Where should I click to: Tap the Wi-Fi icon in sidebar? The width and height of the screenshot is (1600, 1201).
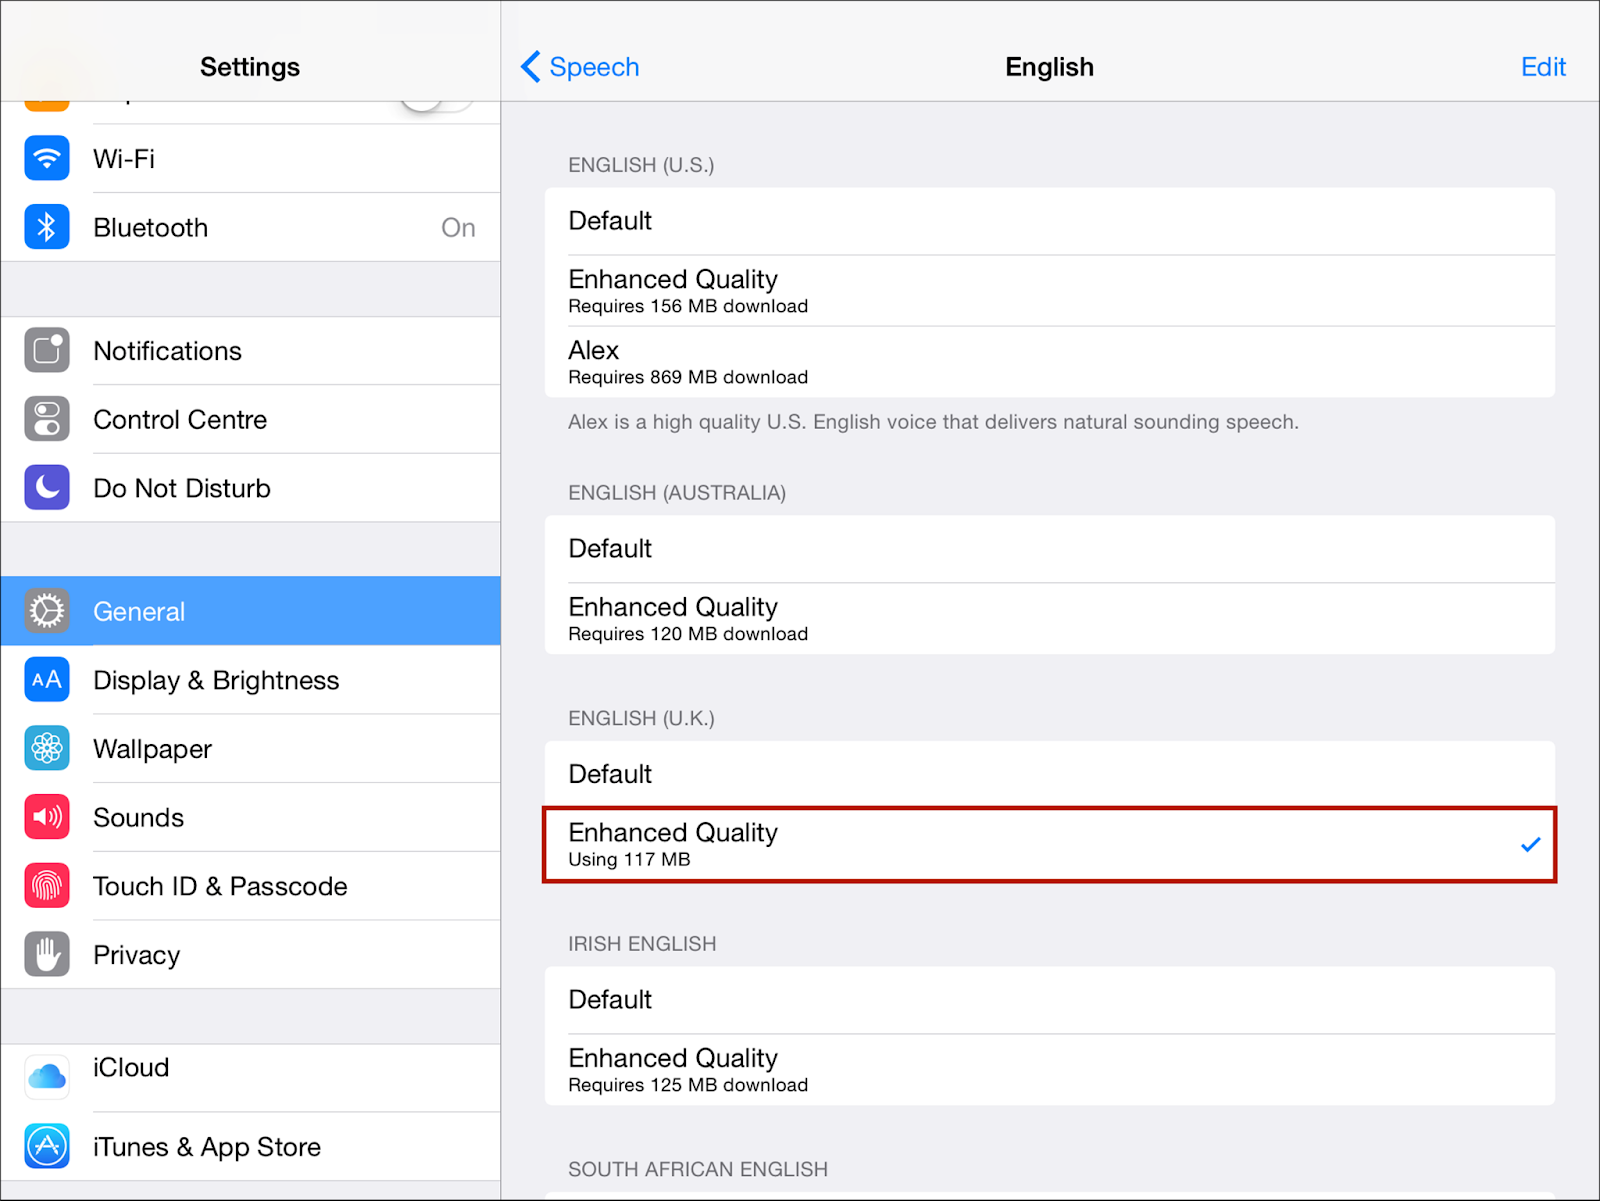click(x=47, y=158)
